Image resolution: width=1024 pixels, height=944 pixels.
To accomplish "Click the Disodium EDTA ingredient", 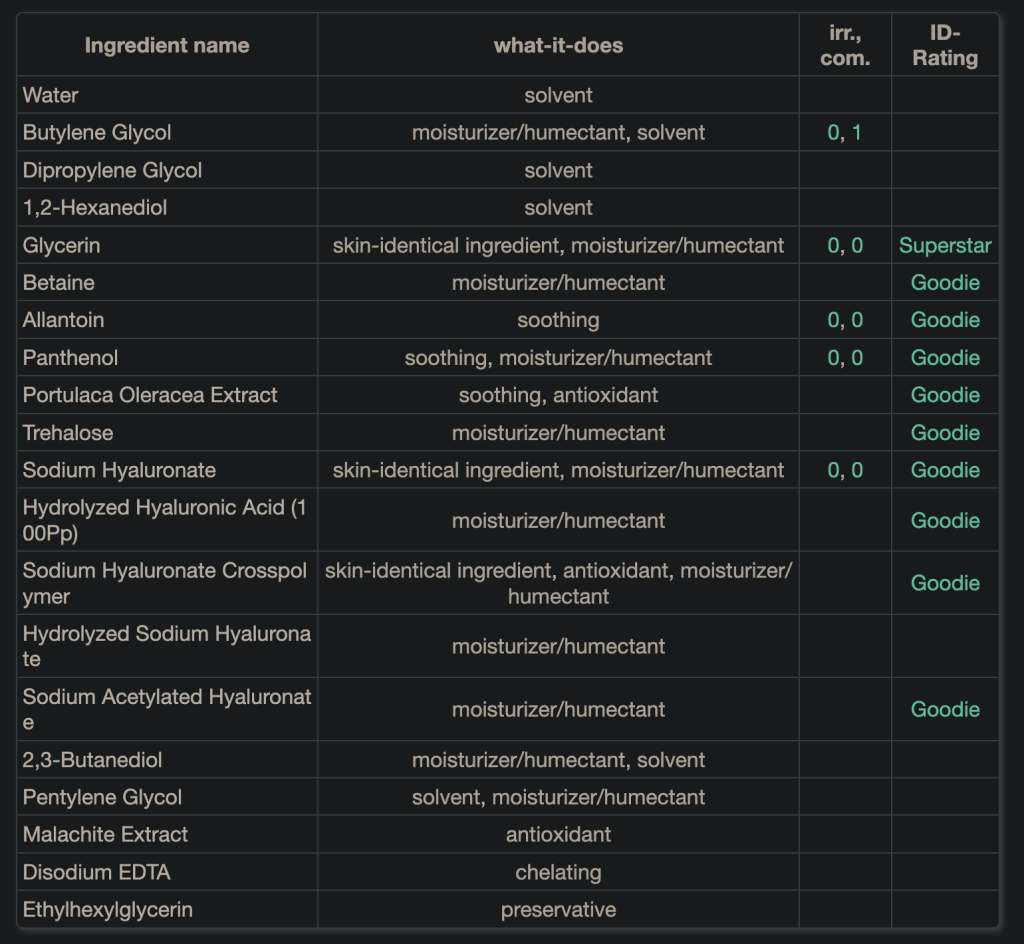I will tap(96, 872).
